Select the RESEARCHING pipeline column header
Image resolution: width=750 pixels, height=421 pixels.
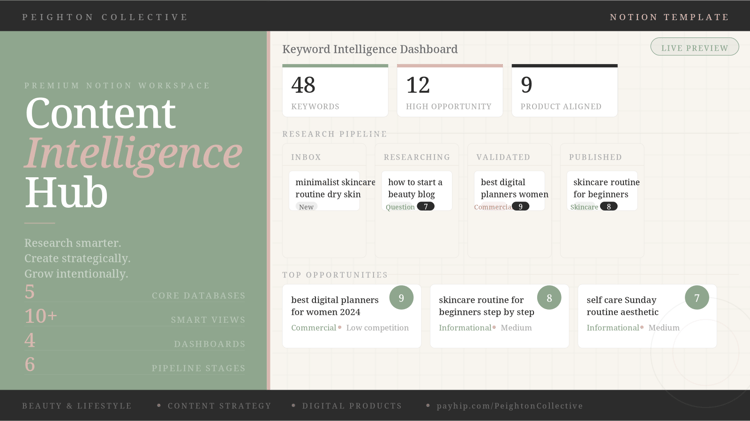click(417, 157)
